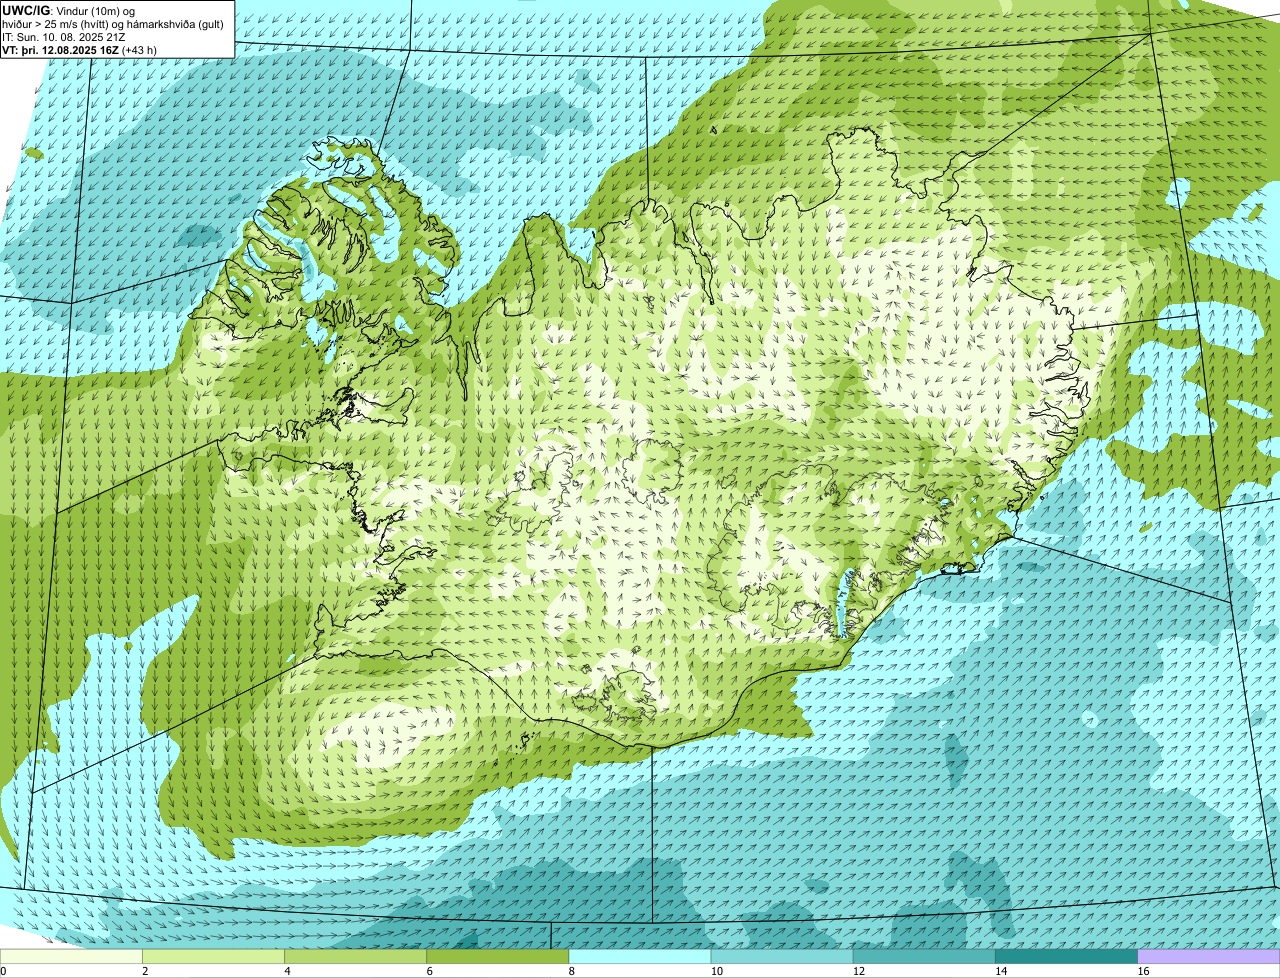Click the lavender legend swatch above 16 m/s

tap(1209, 957)
